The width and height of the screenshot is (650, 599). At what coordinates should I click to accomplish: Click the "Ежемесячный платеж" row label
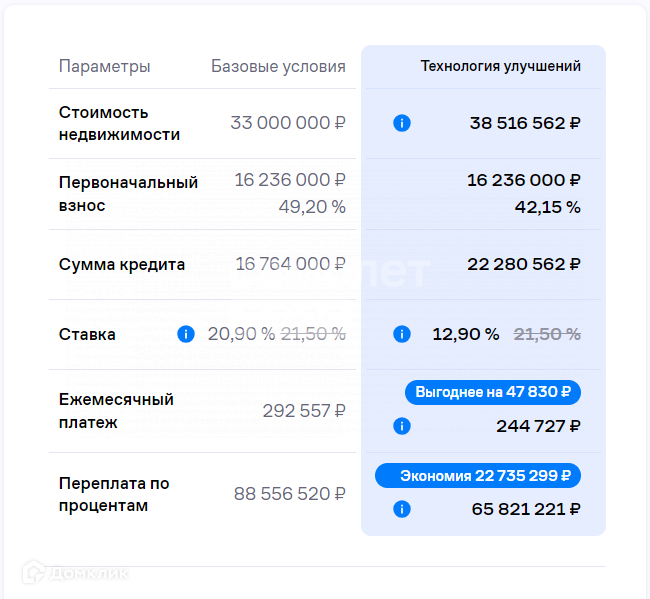[116, 411]
